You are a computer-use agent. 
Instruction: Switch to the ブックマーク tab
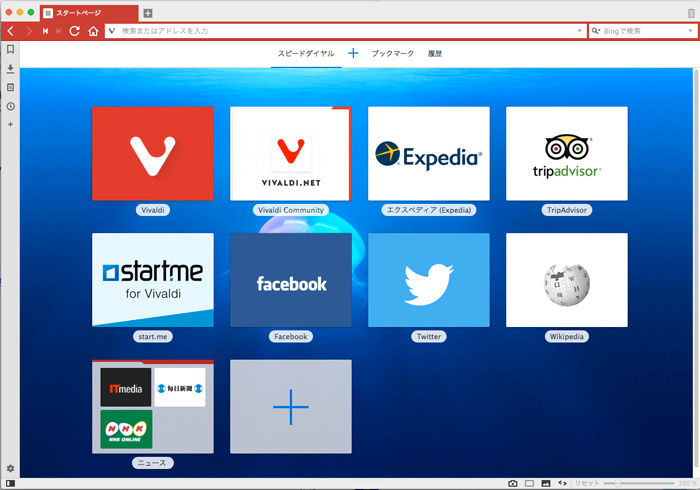393,54
